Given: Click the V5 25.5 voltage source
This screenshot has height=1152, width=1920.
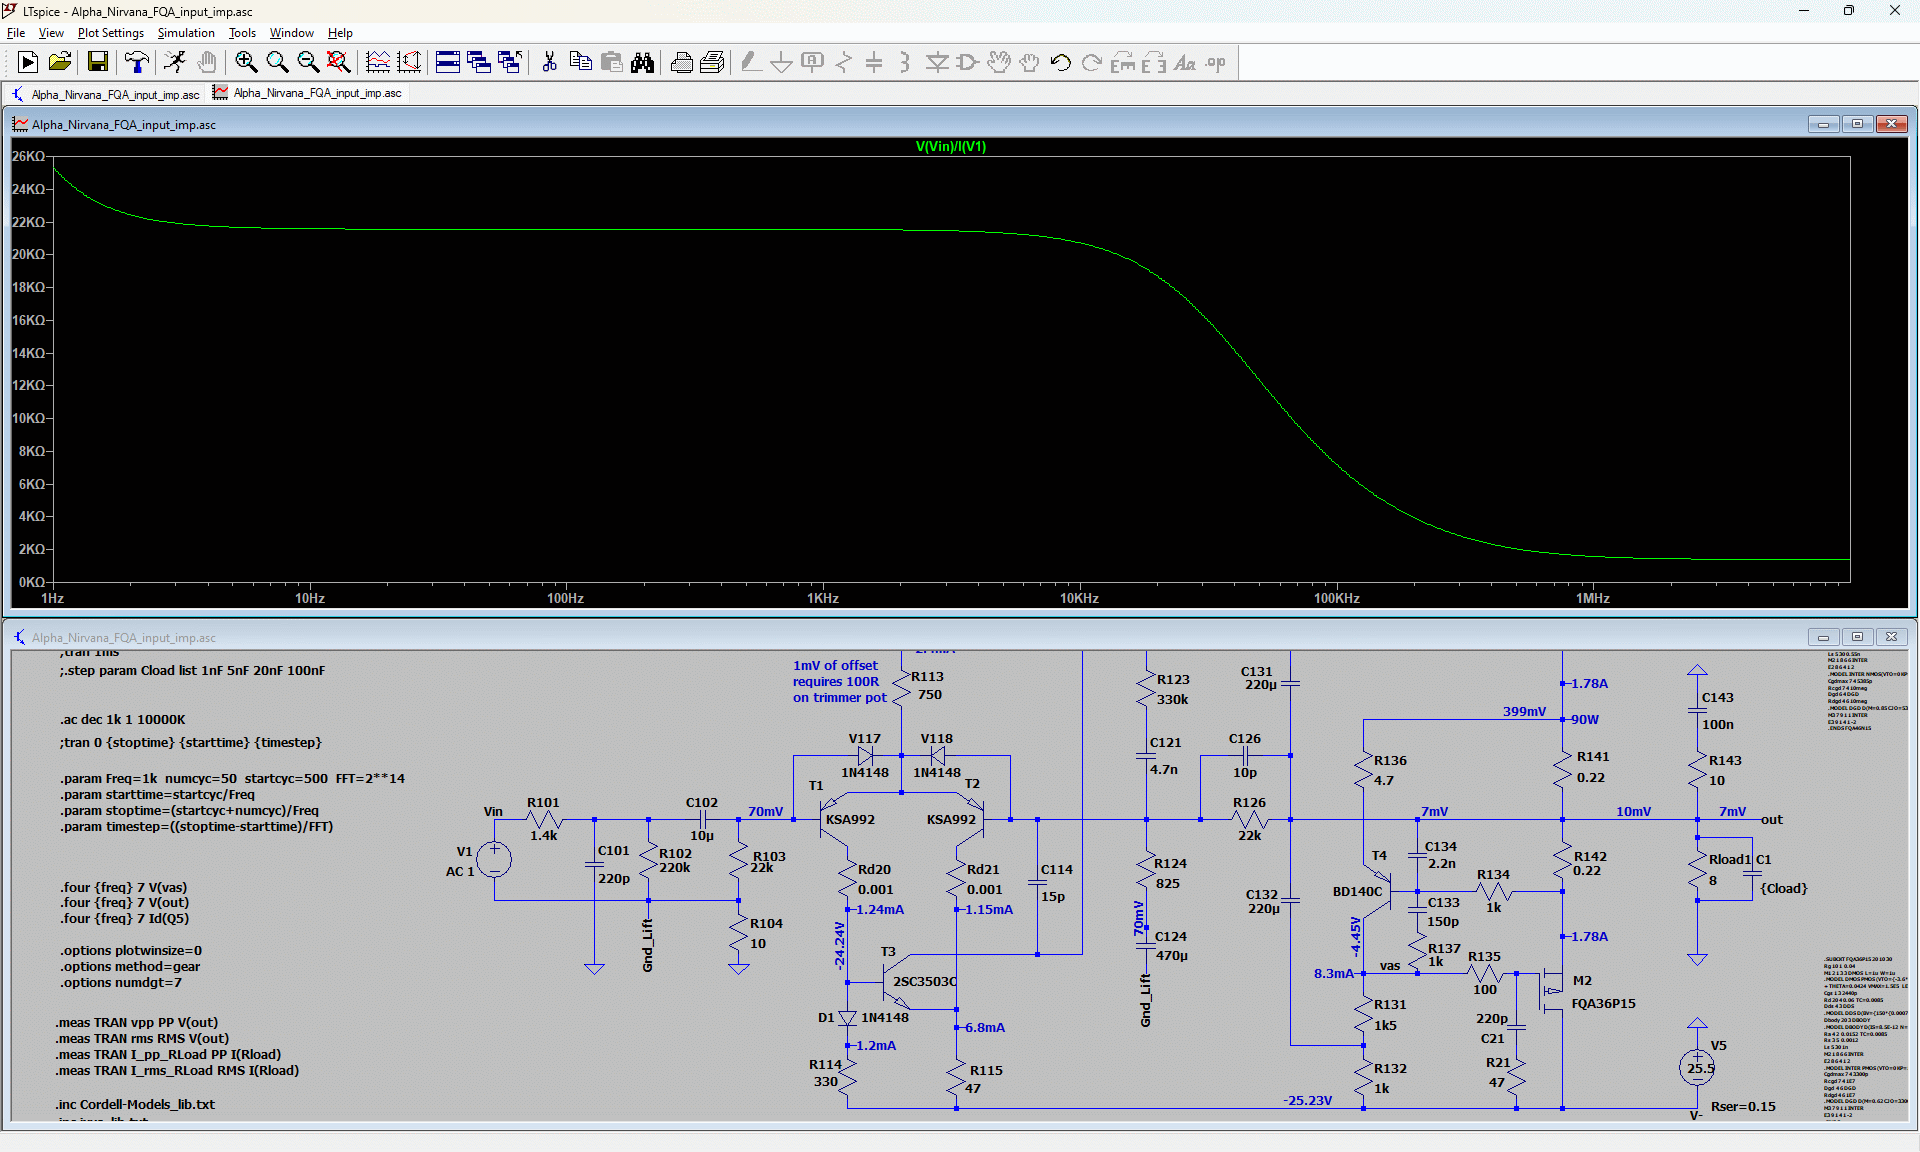Looking at the screenshot, I should pyautogui.click(x=1697, y=1067).
